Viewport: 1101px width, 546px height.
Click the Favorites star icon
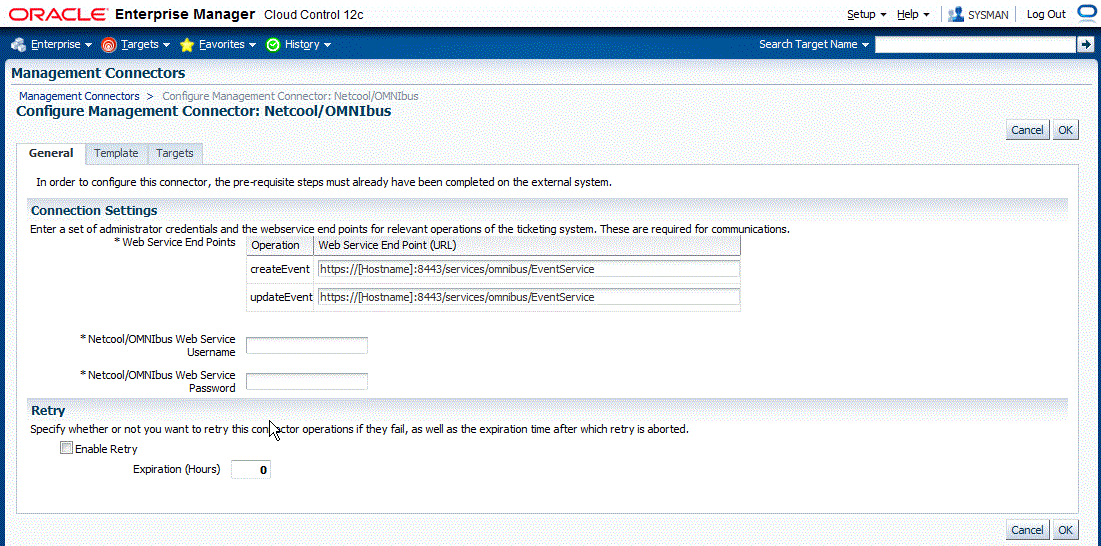tap(187, 45)
